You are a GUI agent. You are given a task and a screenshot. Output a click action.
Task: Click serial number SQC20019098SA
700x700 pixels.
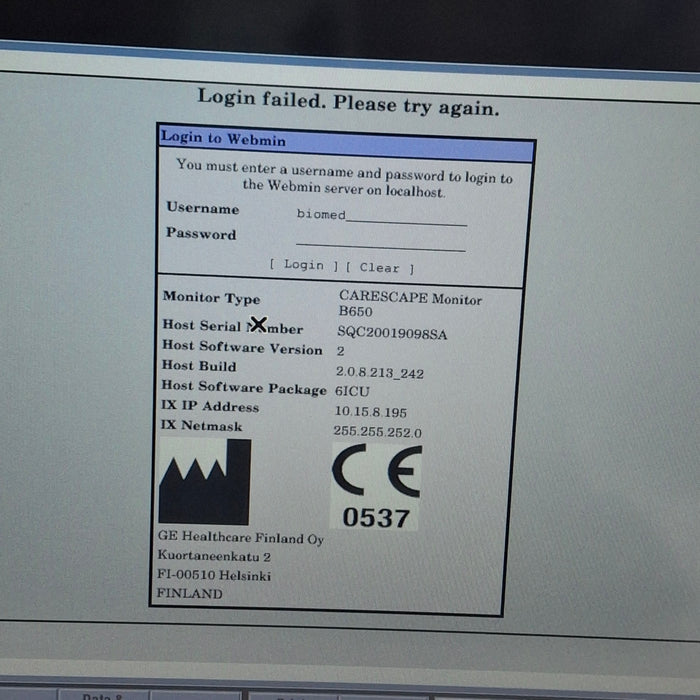pyautogui.click(x=392, y=333)
